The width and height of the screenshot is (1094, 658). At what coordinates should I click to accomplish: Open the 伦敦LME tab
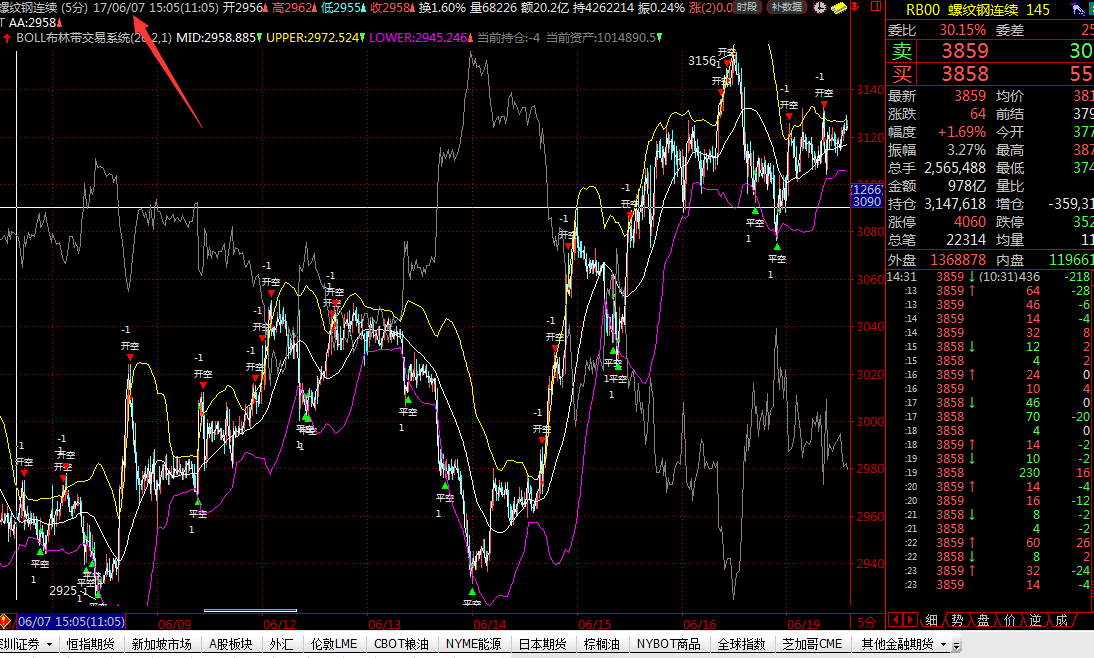tap(334, 644)
